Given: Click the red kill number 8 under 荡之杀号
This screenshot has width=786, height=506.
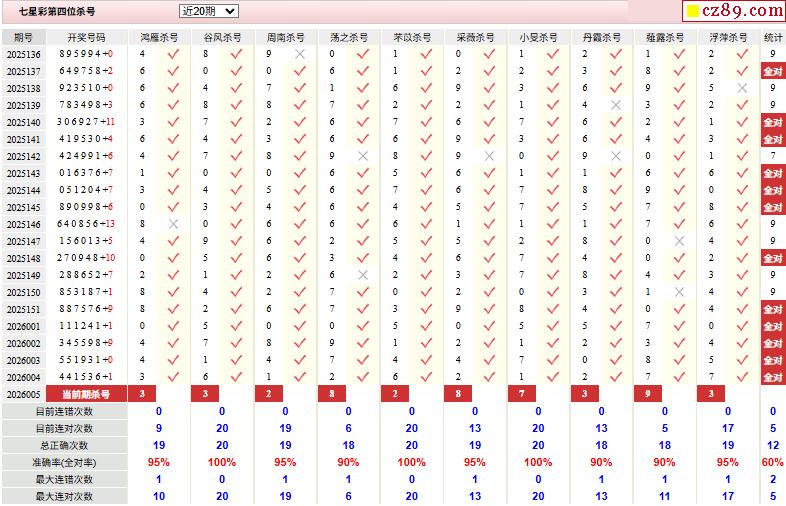Looking at the screenshot, I should tap(332, 394).
